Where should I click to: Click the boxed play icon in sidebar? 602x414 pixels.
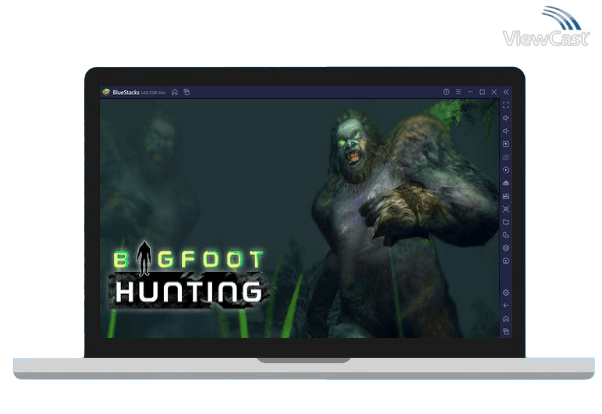click(x=506, y=144)
